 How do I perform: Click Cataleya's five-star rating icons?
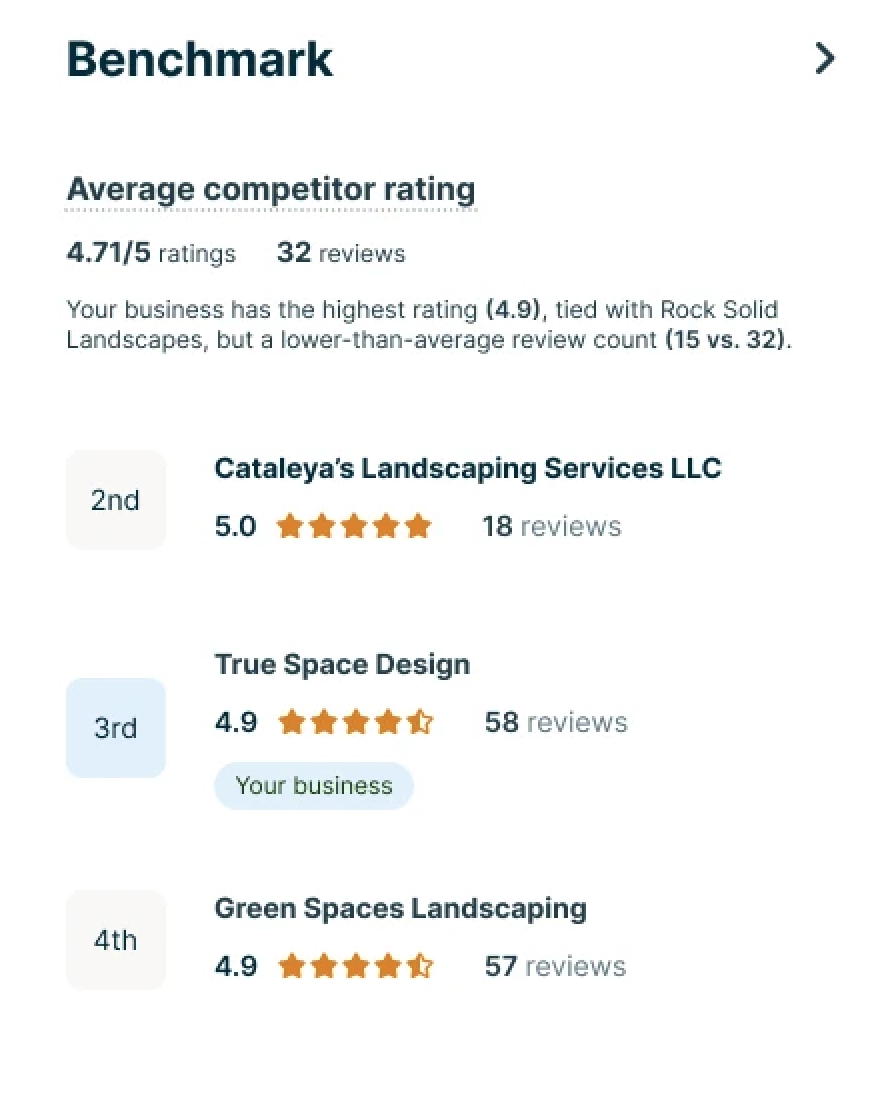(x=354, y=526)
